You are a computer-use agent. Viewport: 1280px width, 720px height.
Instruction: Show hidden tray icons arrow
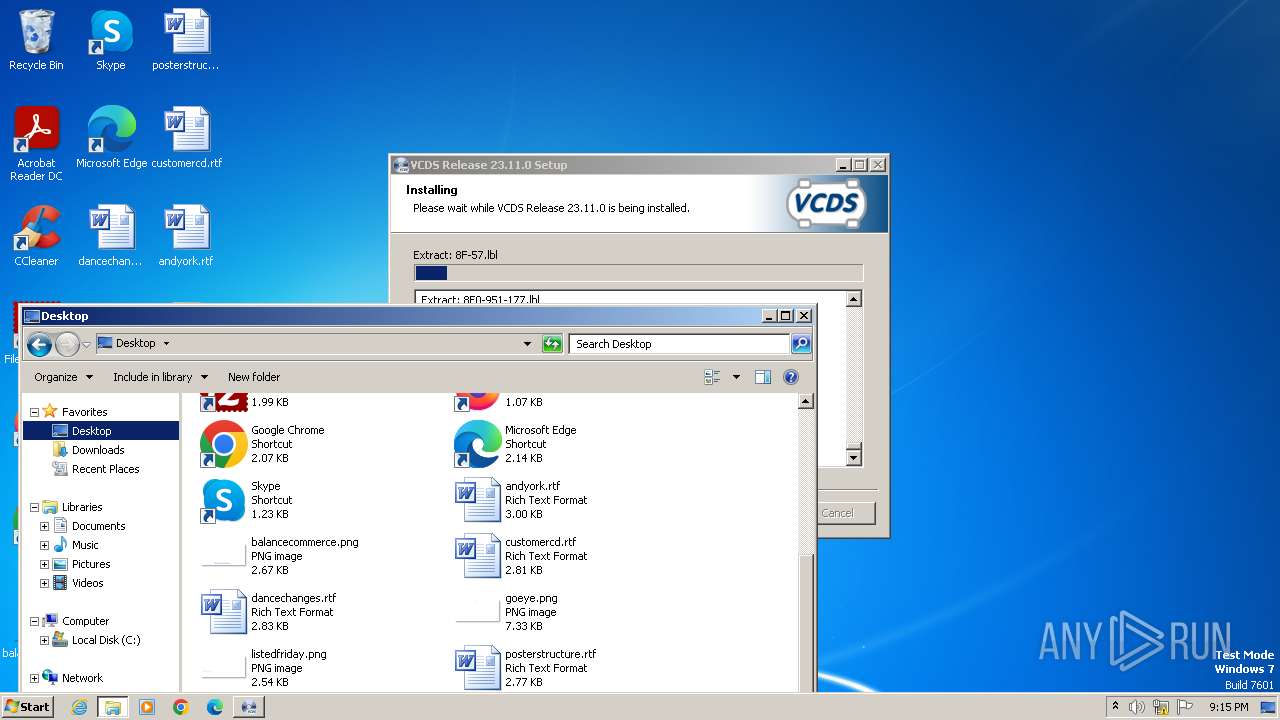[1115, 707]
